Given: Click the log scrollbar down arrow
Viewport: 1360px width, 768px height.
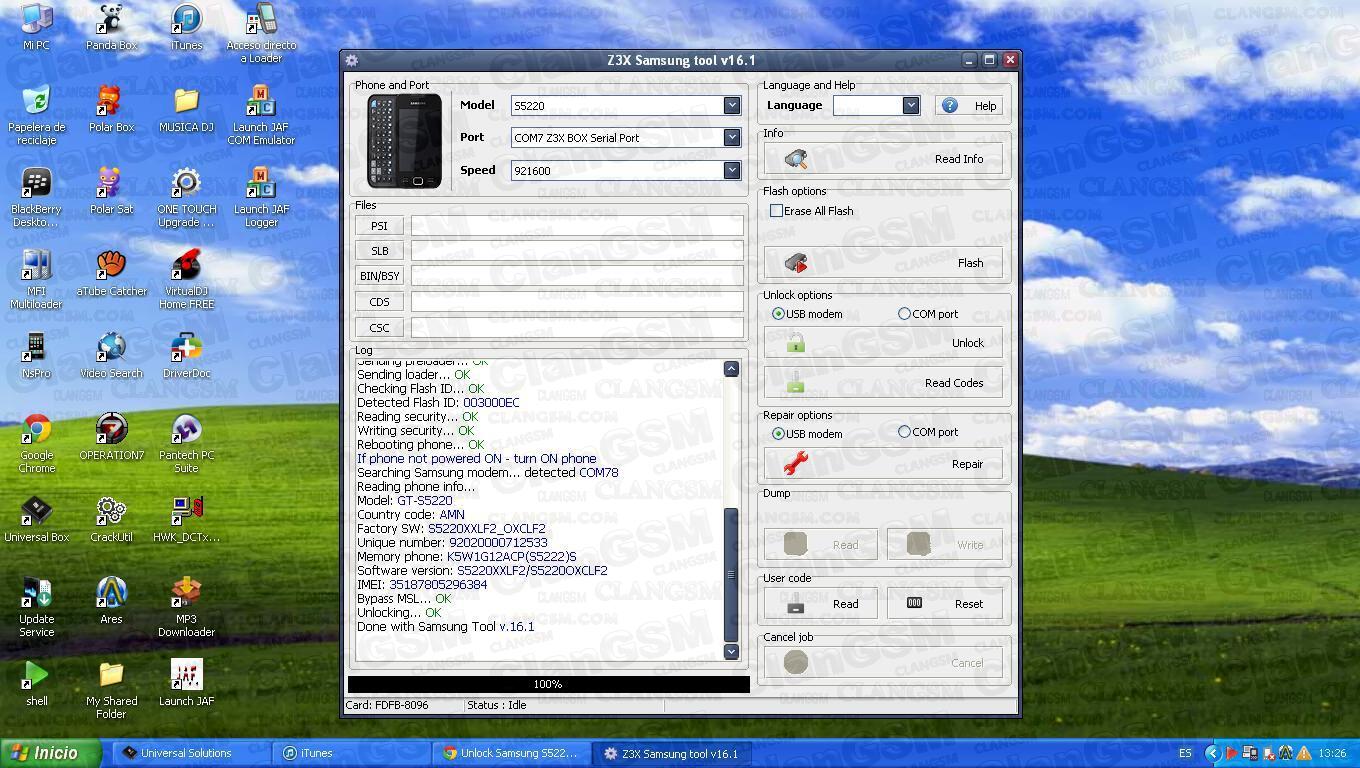Looking at the screenshot, I should click(x=731, y=651).
